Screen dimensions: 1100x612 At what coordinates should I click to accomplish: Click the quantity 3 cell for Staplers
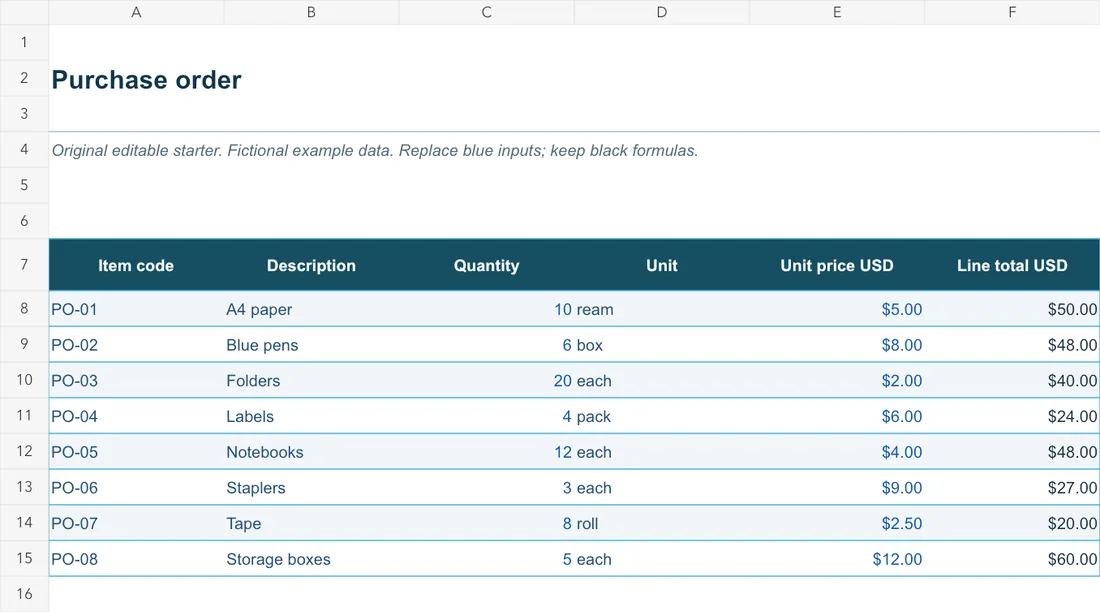[x=486, y=487]
